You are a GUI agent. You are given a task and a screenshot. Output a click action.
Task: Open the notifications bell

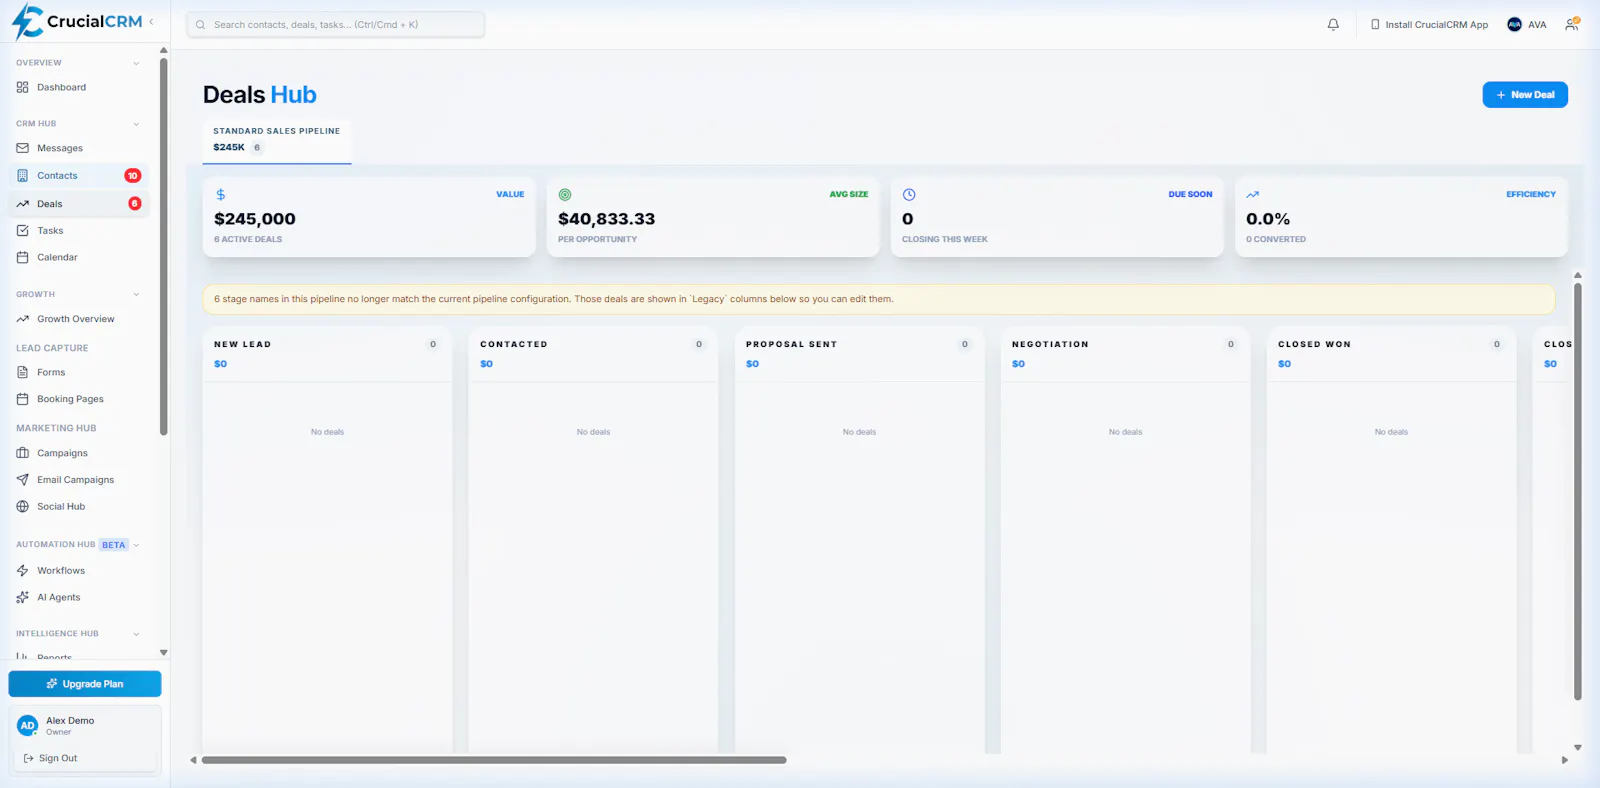pos(1333,24)
